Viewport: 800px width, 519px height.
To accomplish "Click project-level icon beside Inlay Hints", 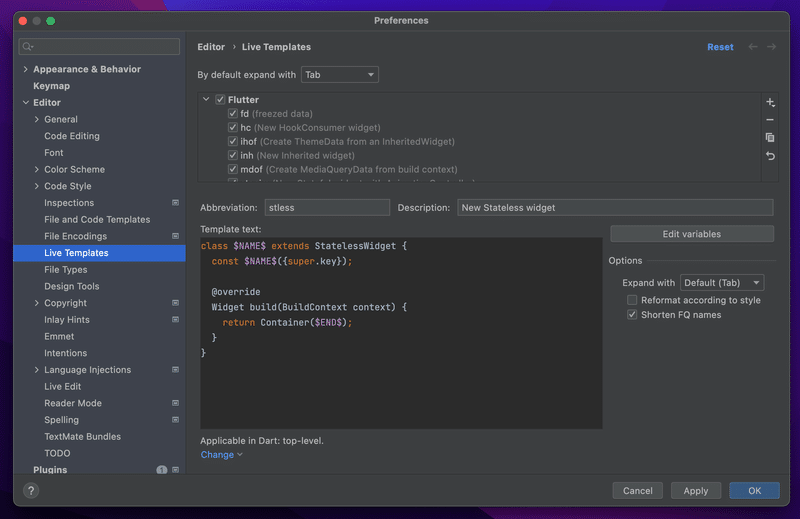I will [175, 319].
